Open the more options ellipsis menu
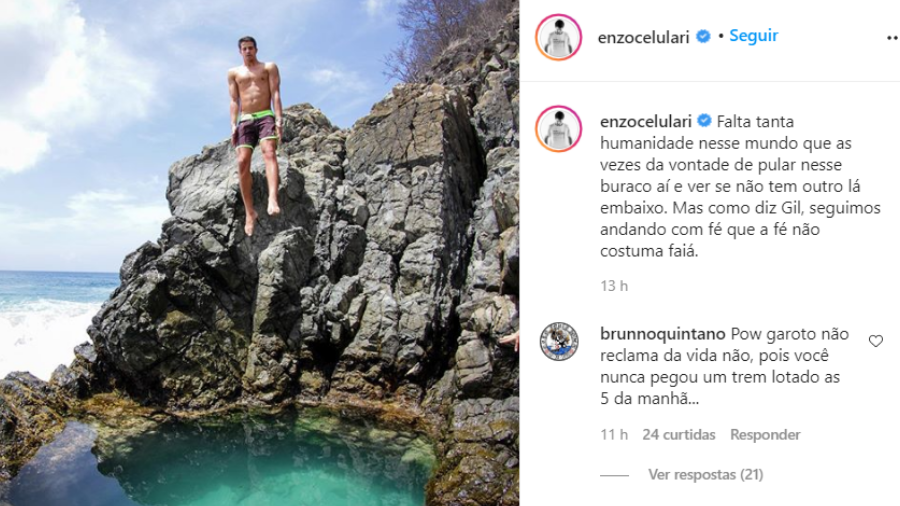This screenshot has height=506, width=900. [893, 38]
